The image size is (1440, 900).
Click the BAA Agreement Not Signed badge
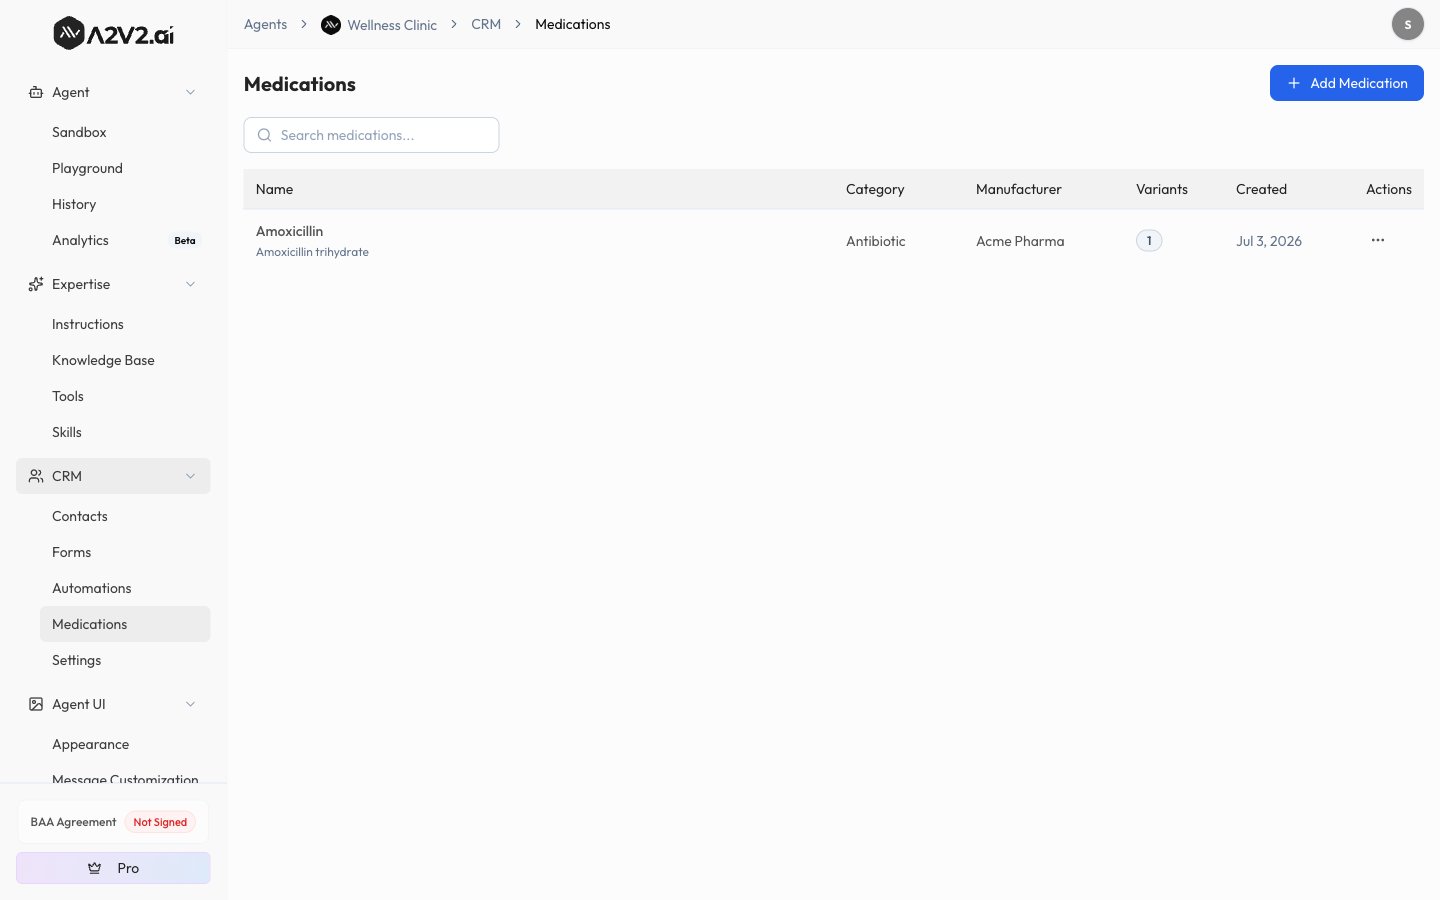(x=160, y=822)
